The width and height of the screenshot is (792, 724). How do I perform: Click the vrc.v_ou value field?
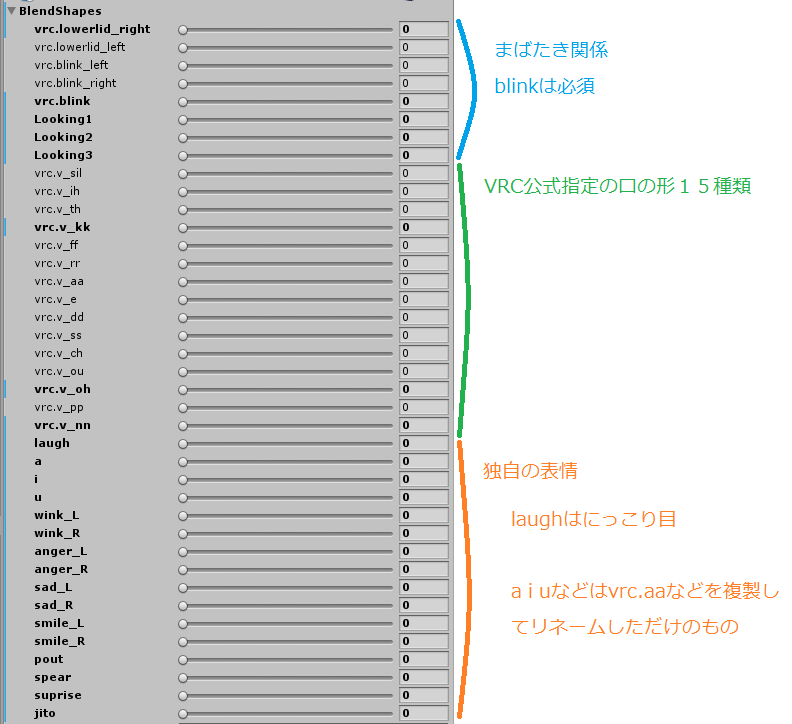pyautogui.click(x=423, y=371)
